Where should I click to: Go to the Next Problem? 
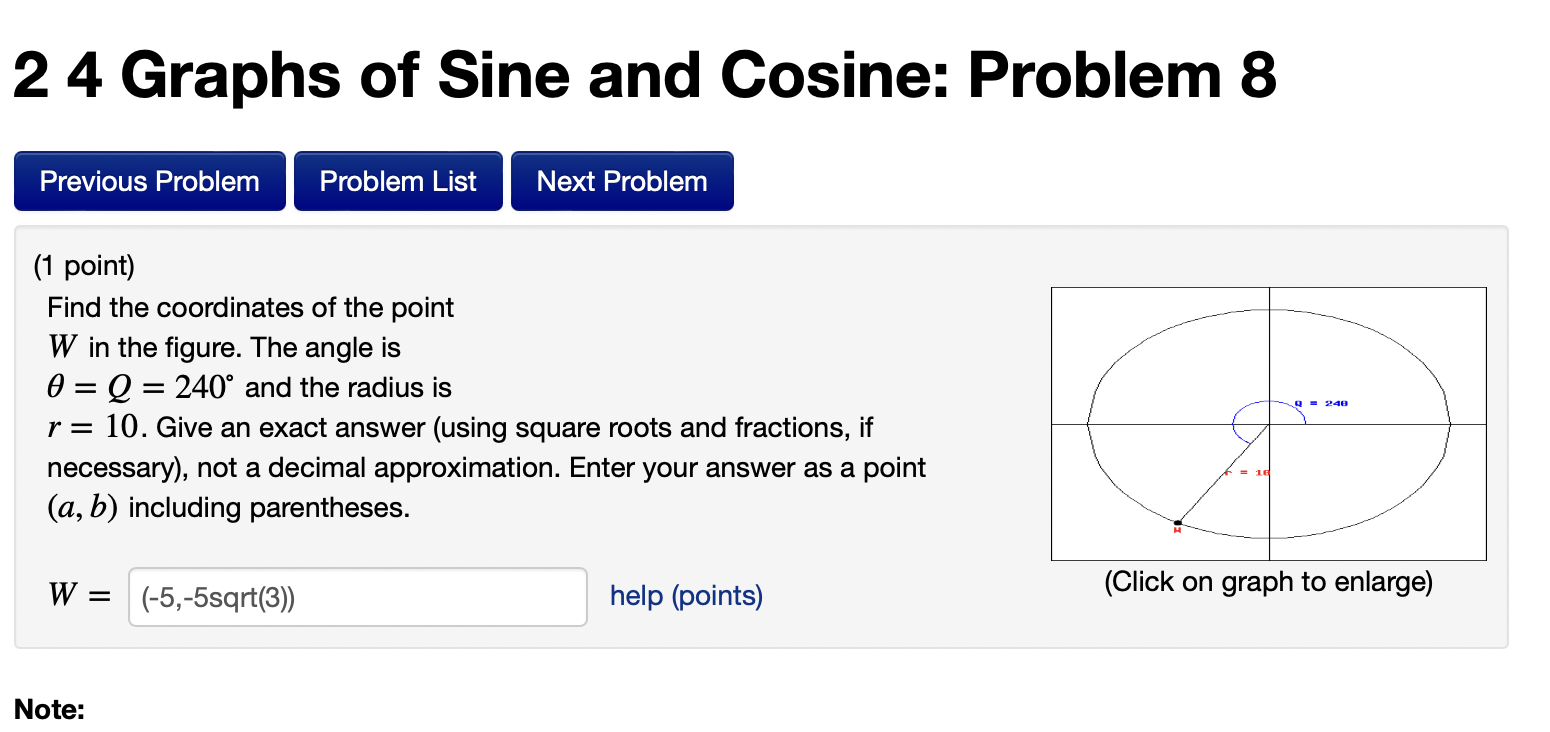(621, 181)
